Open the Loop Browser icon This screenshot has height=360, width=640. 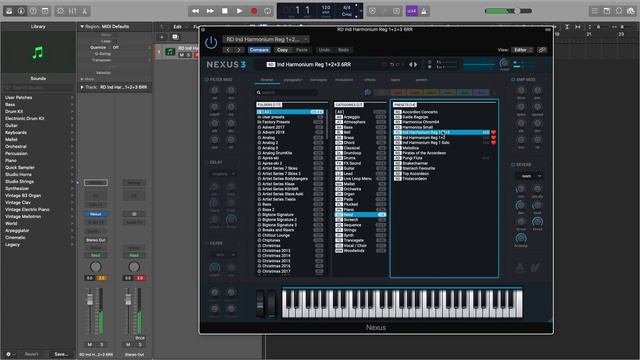pyautogui.click(x=619, y=11)
